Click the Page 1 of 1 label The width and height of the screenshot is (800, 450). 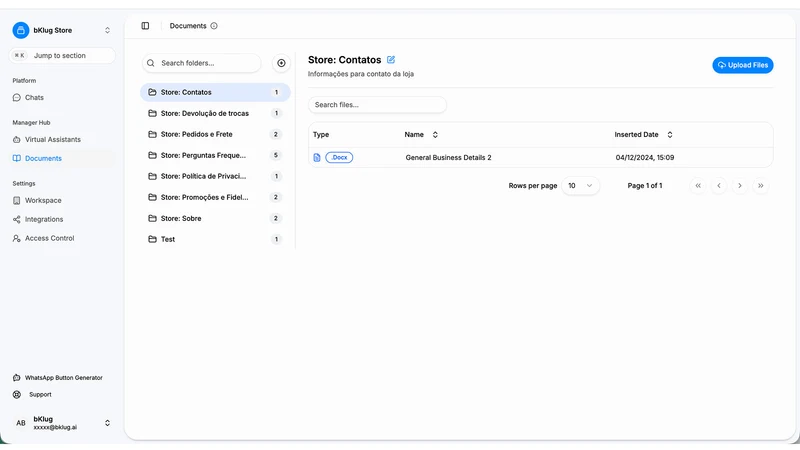(x=645, y=186)
